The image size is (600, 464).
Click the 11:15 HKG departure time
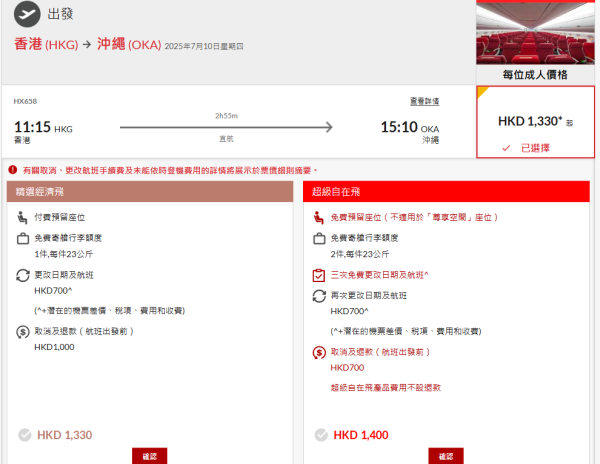[x=43, y=127]
